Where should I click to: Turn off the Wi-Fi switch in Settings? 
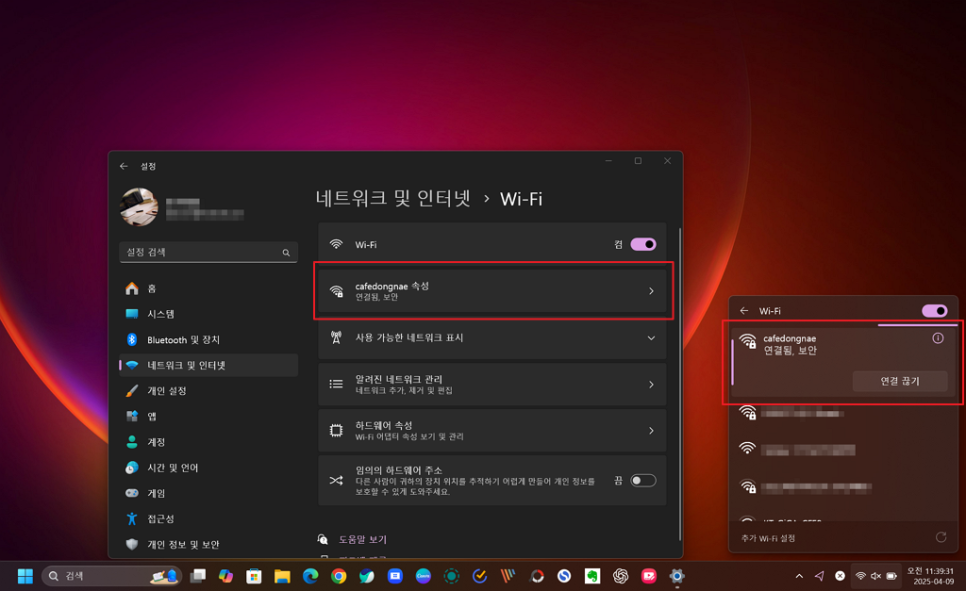click(643, 244)
